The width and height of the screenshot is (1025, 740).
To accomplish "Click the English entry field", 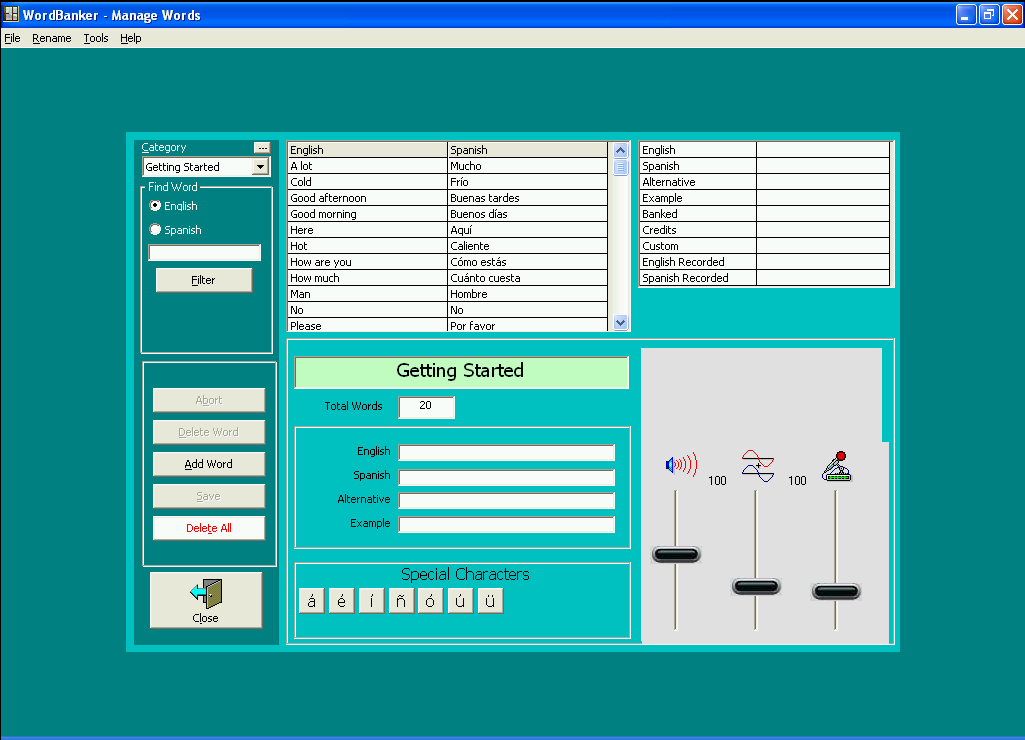I will click(507, 452).
